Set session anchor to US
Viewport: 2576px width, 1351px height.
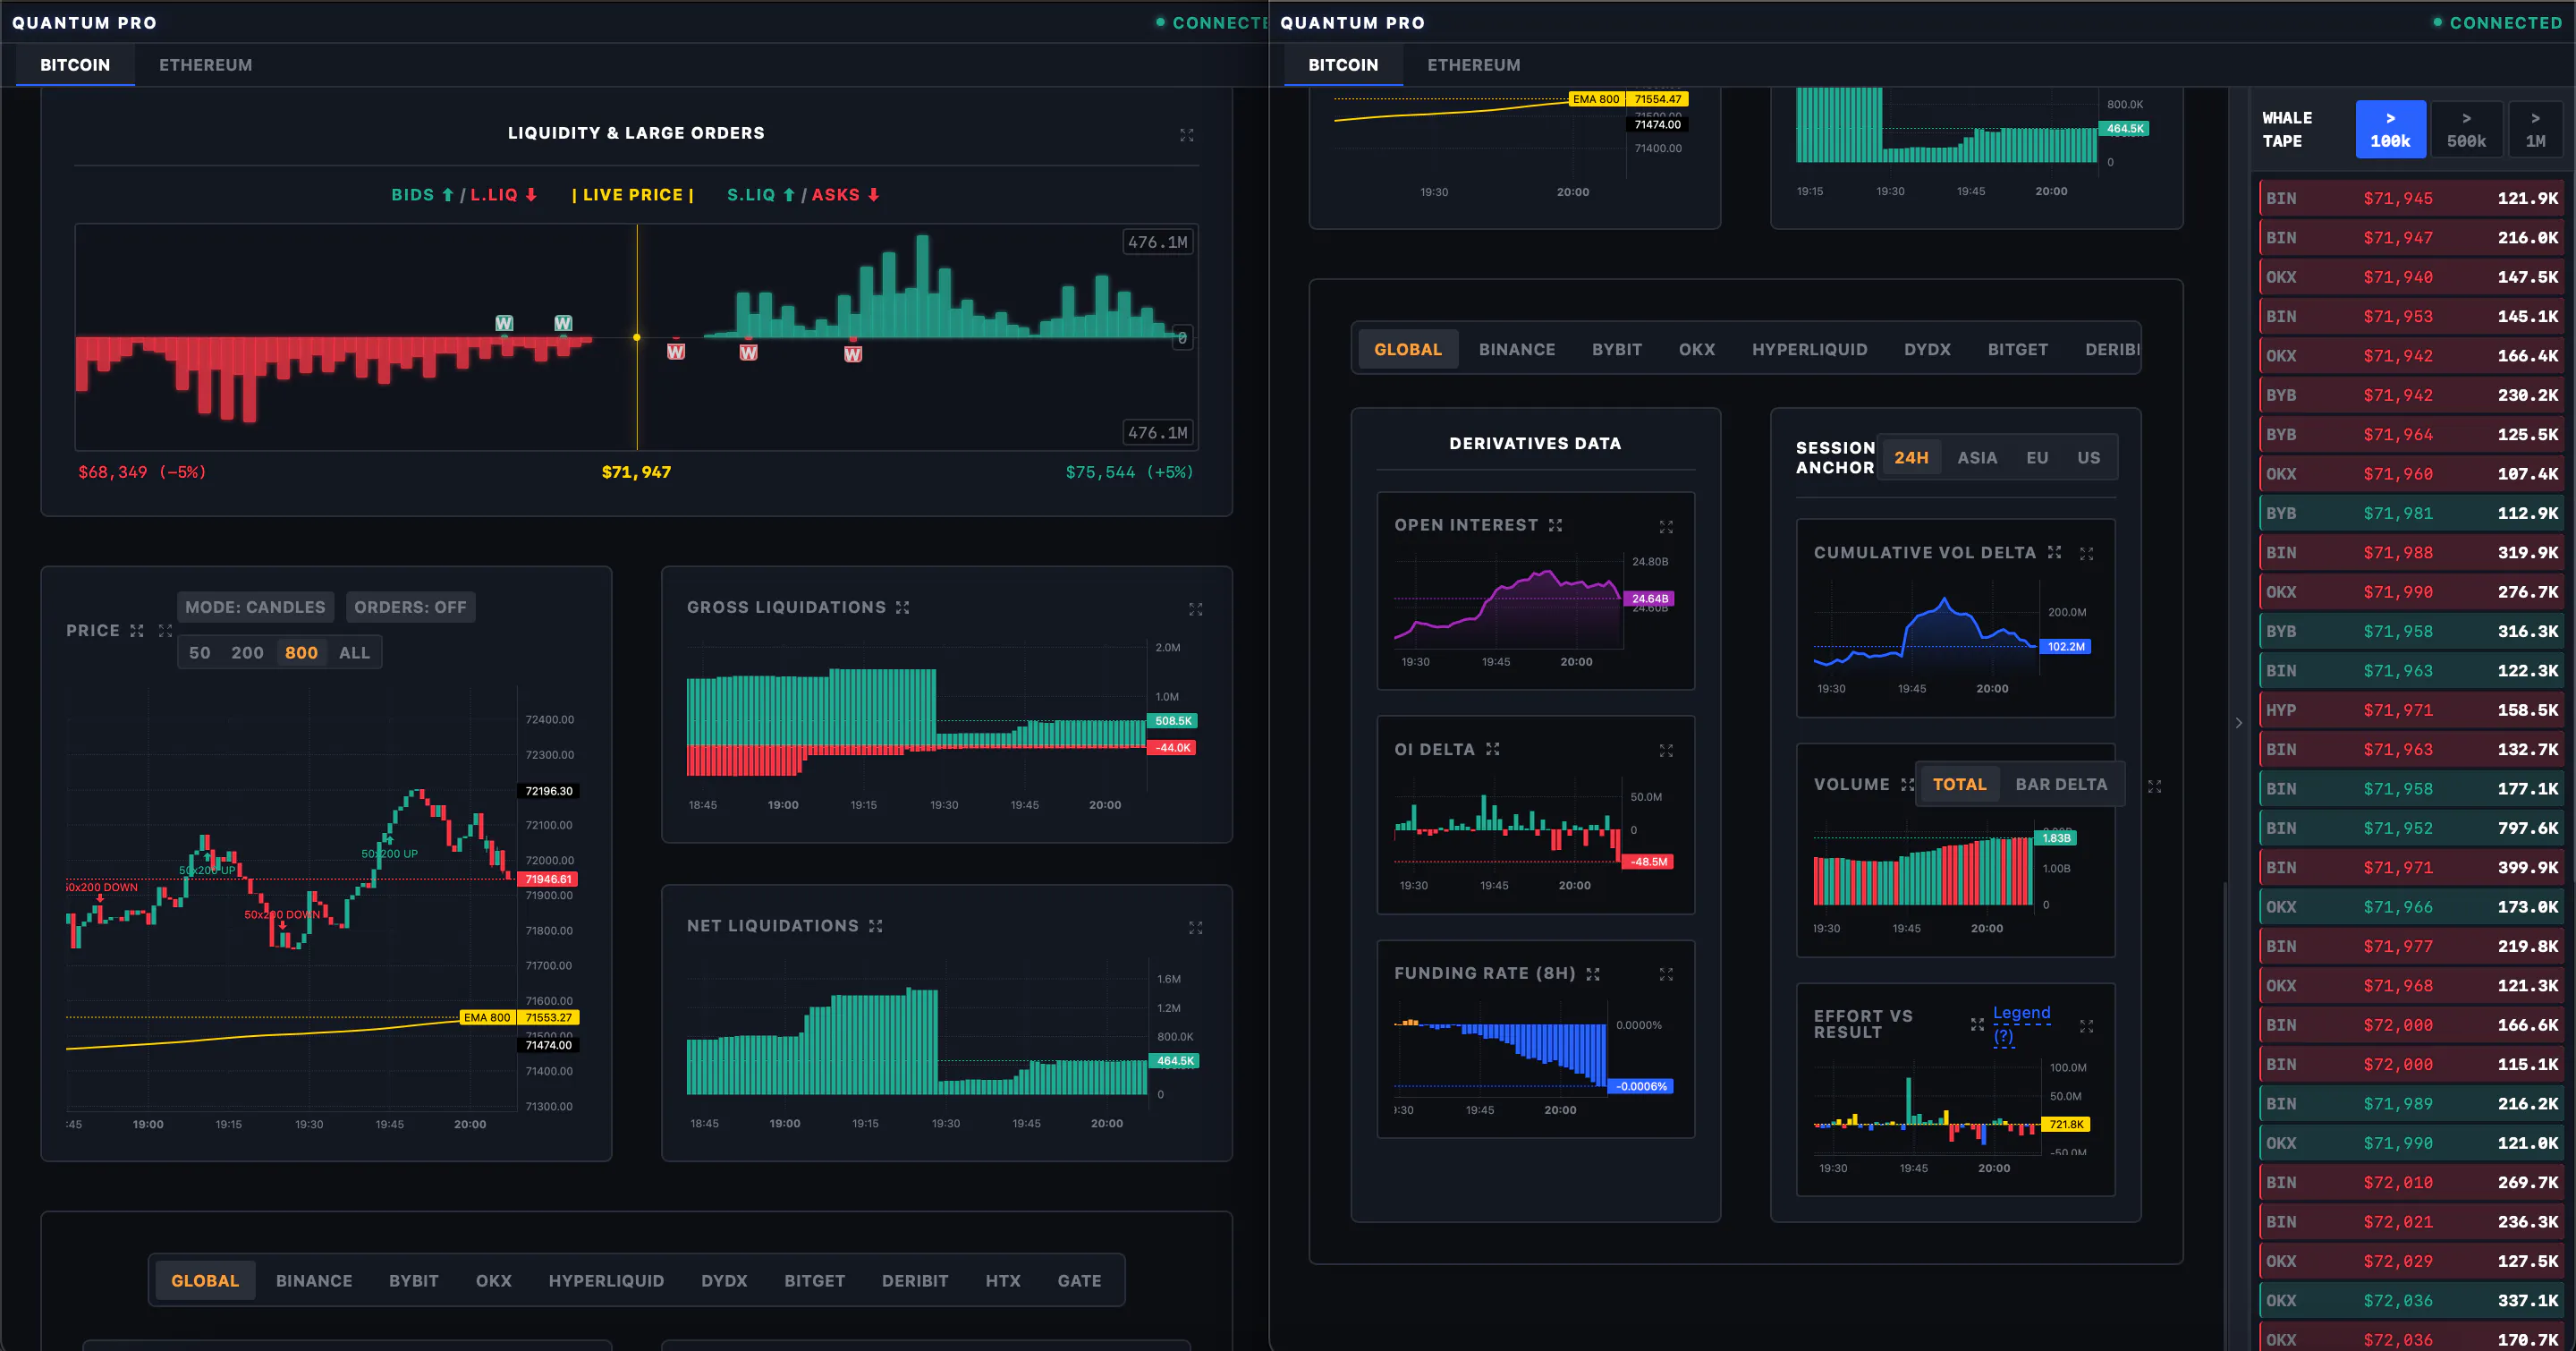(x=2088, y=458)
